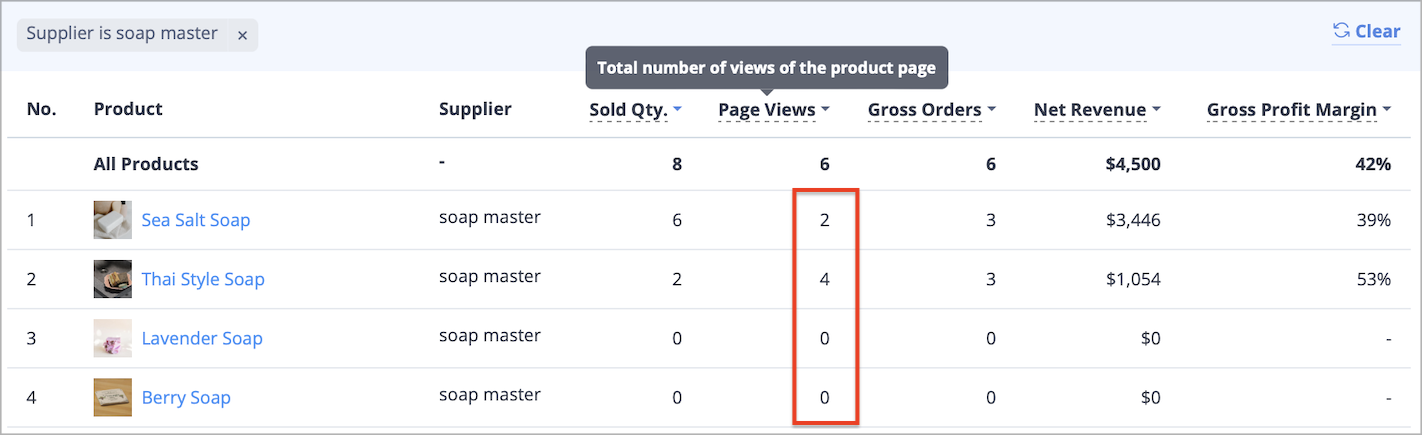This screenshot has width=1422, height=435.
Task: Click the Supplier column header
Action: coord(475,109)
